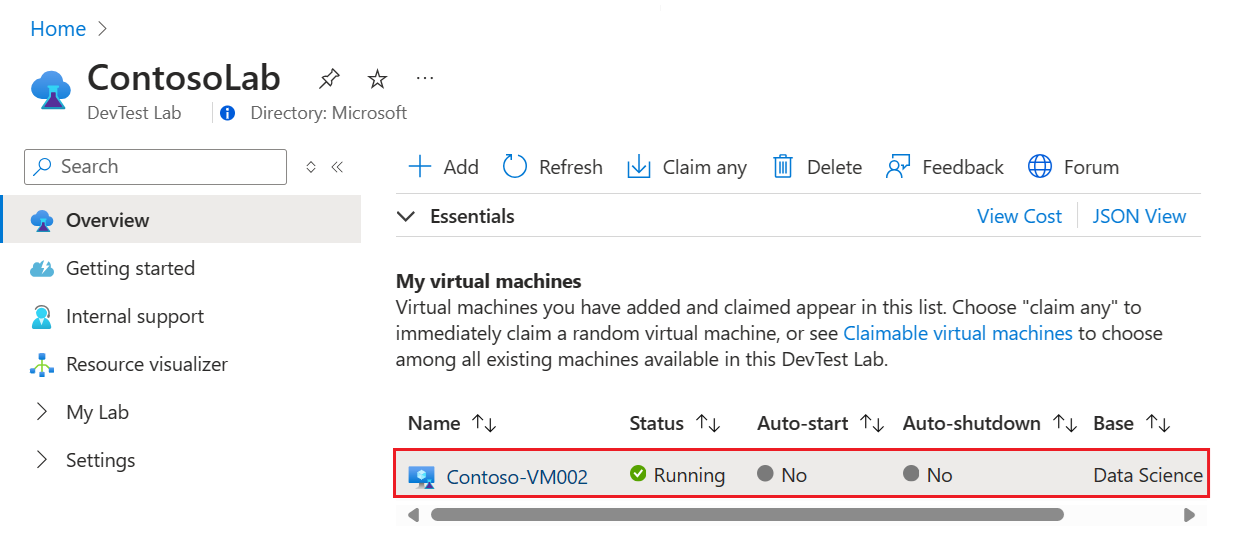Open the more options ellipsis menu
Image resolution: width=1235 pixels, height=548 pixels.
tap(425, 78)
